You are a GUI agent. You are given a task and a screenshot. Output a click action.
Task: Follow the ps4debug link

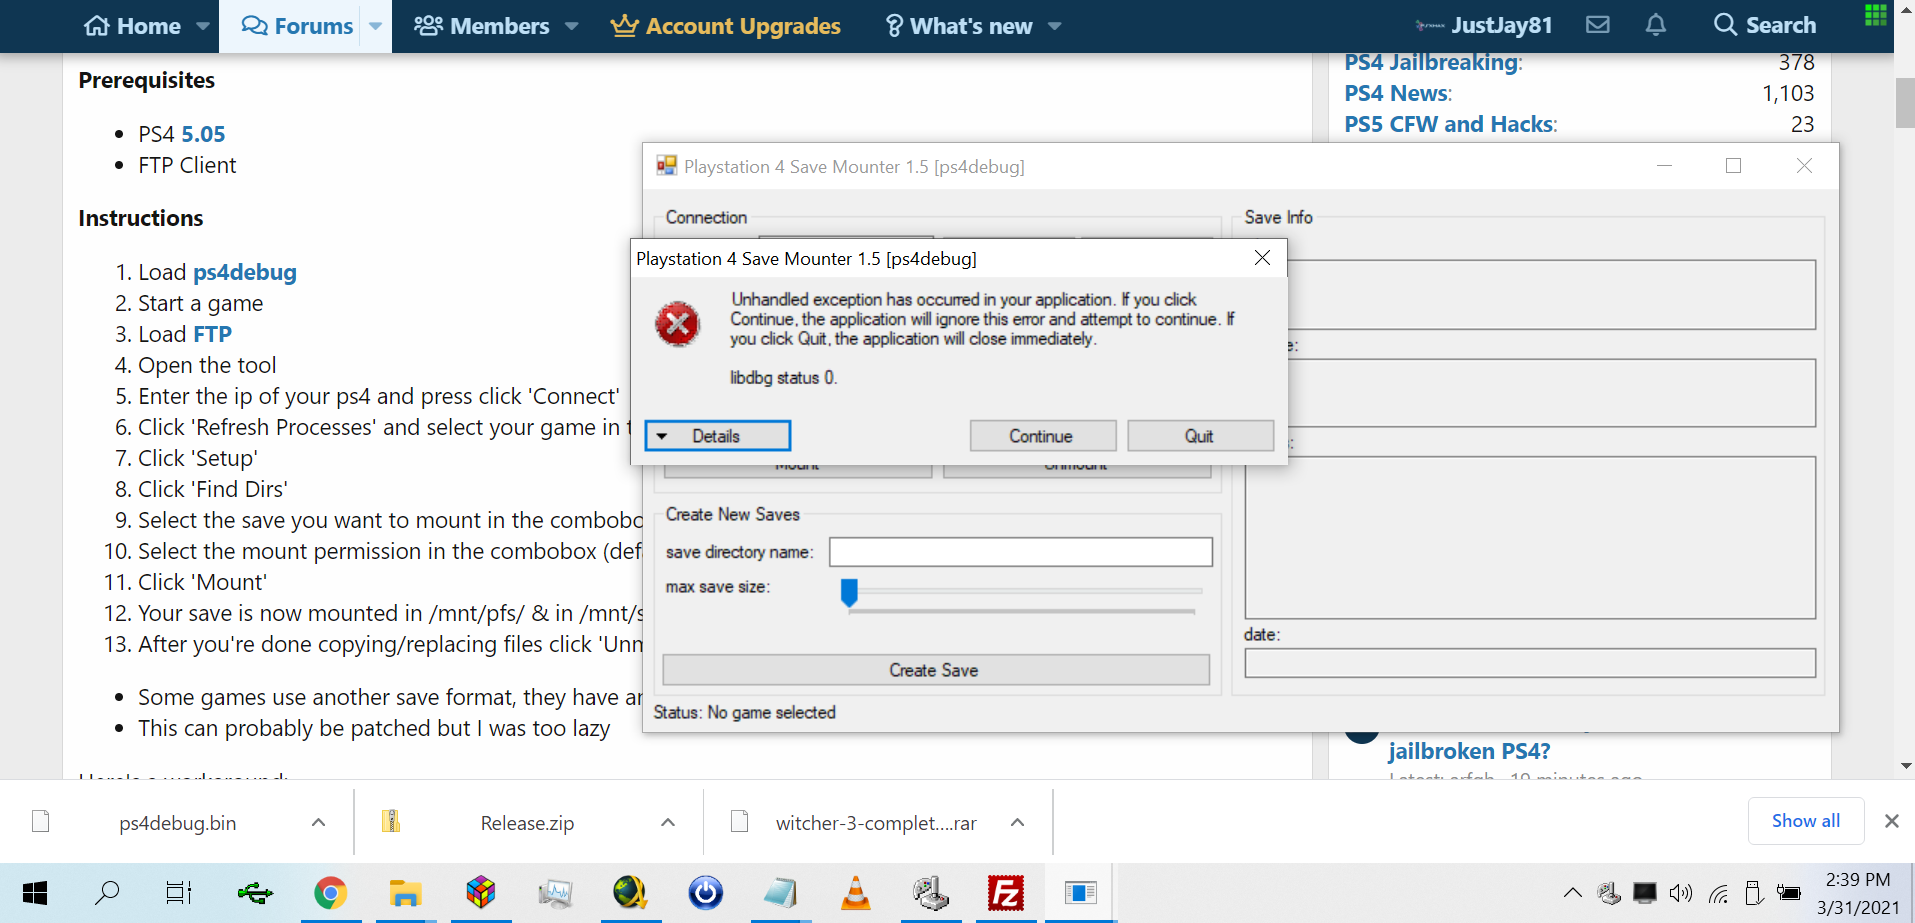pyautogui.click(x=245, y=272)
